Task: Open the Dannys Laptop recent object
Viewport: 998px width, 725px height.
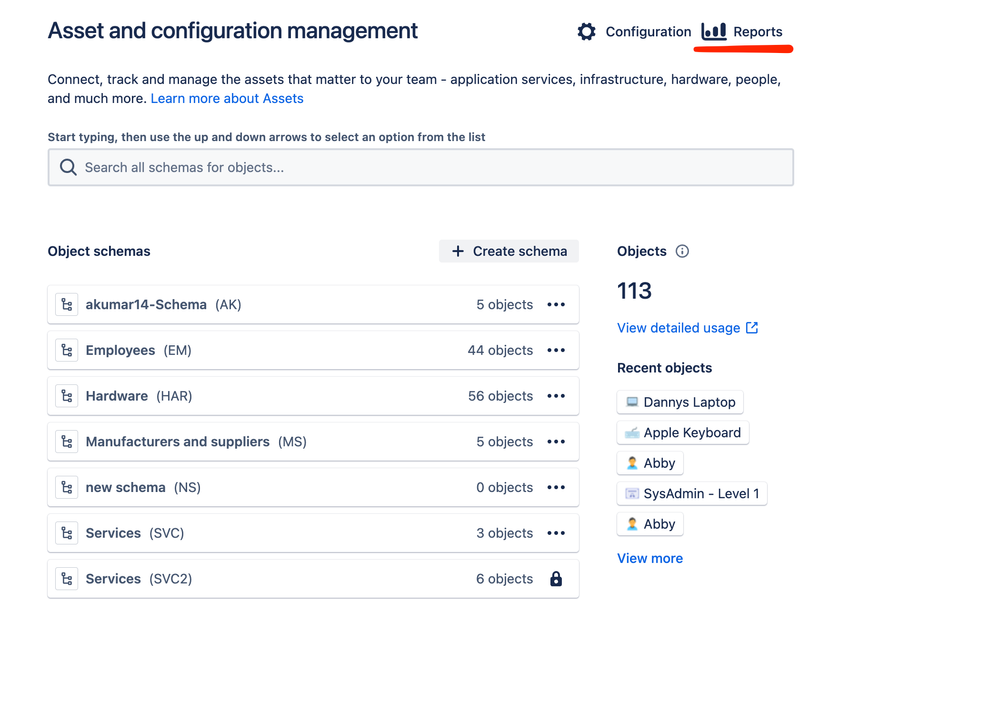Action: 680,402
